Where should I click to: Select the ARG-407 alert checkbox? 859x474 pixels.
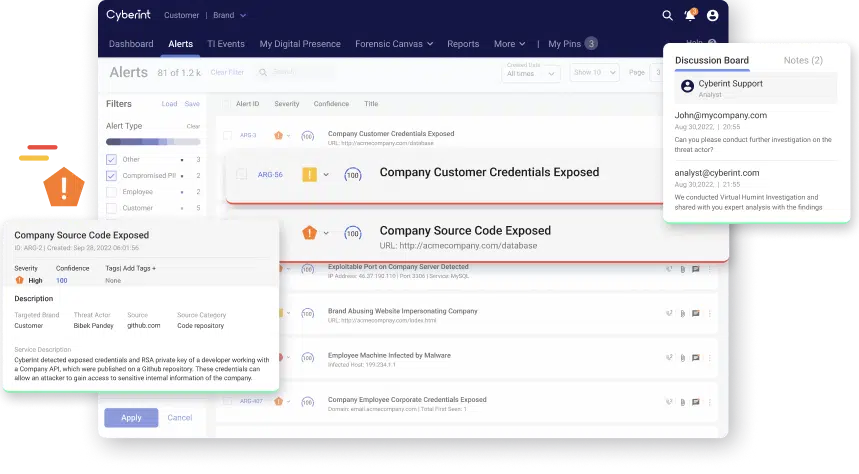(227, 401)
